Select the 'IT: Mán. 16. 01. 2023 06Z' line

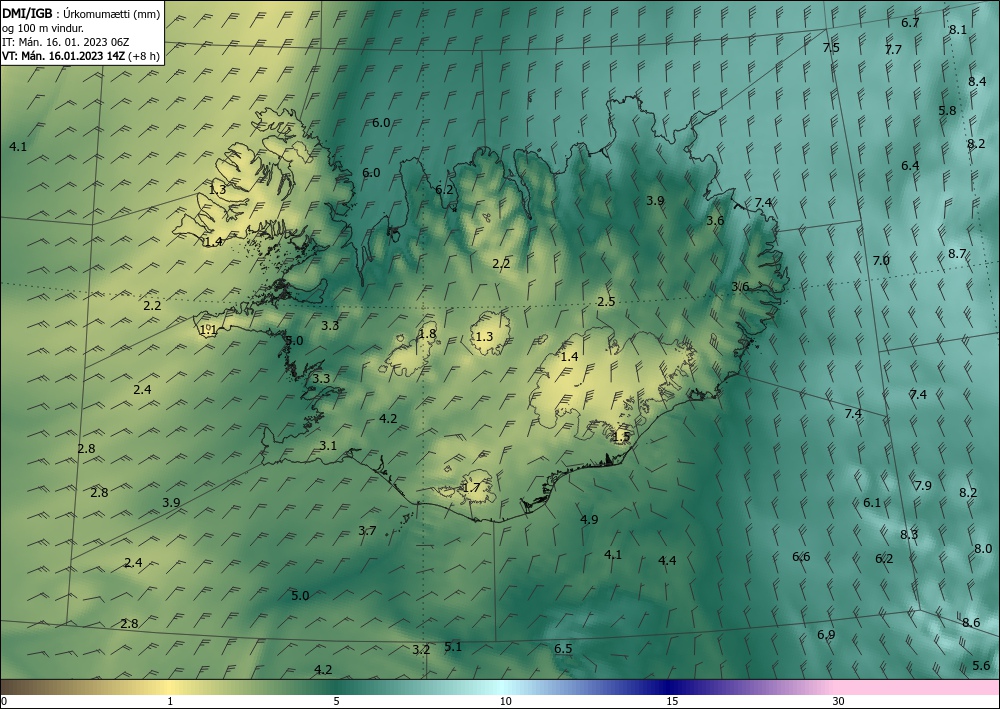point(66,42)
